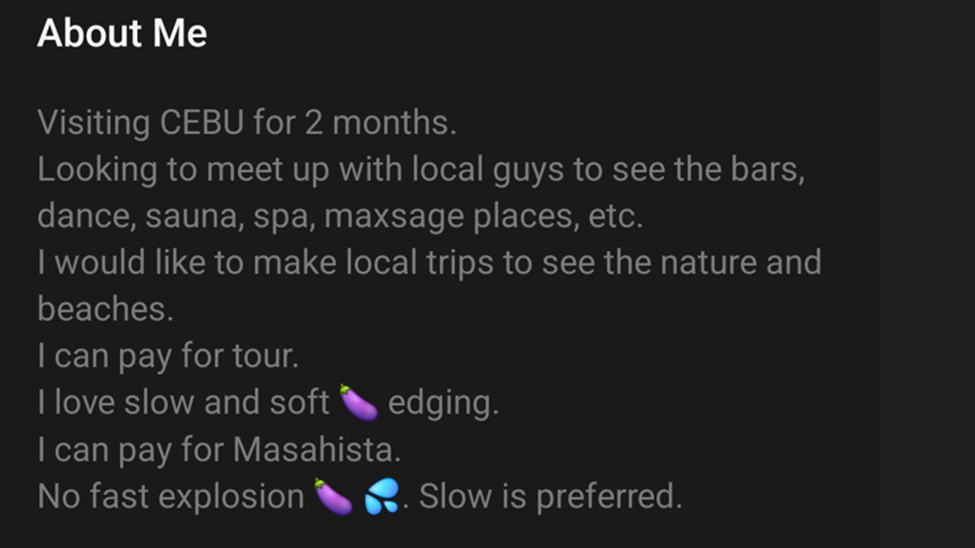Click the words 2 months

(380, 123)
